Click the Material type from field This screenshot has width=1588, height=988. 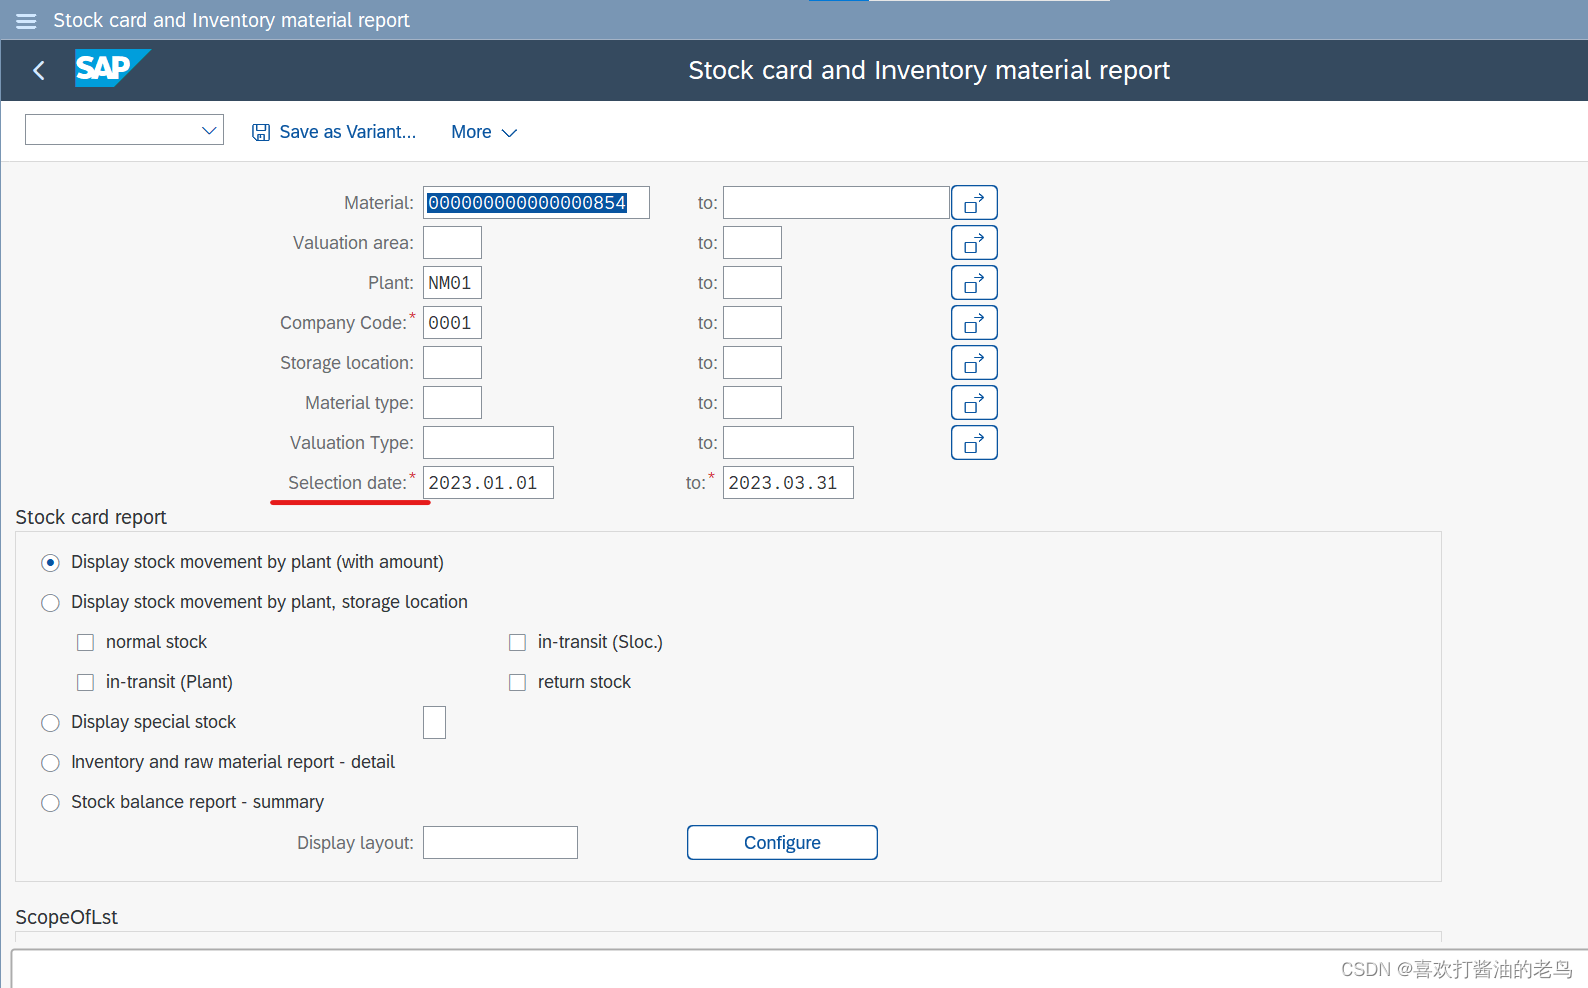click(452, 403)
